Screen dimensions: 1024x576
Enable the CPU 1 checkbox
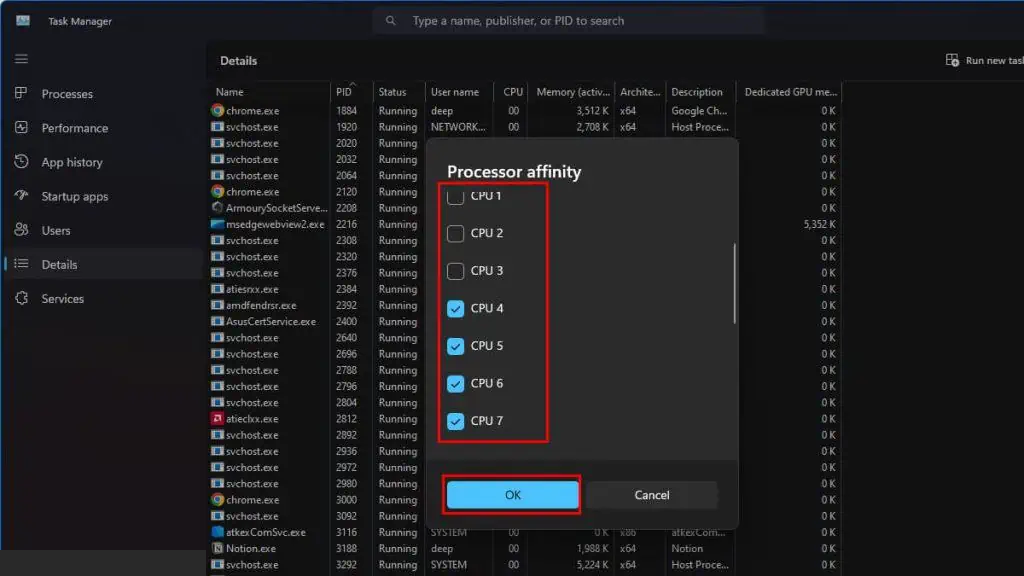tap(455, 196)
